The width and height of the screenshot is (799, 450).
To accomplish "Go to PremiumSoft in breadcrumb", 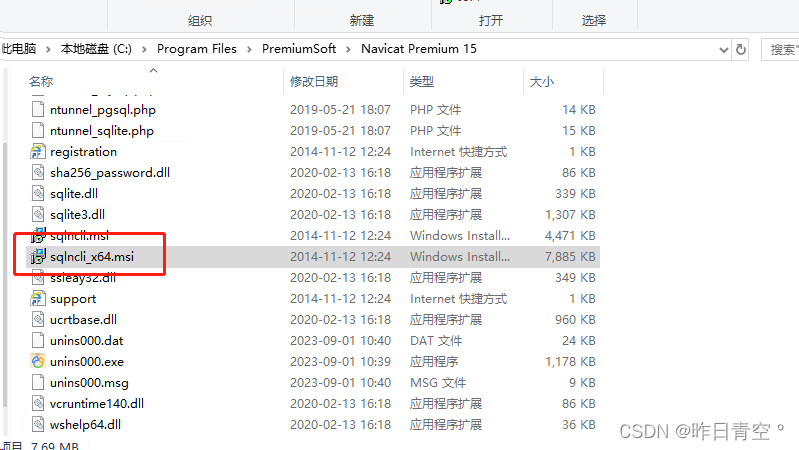I will point(299,49).
